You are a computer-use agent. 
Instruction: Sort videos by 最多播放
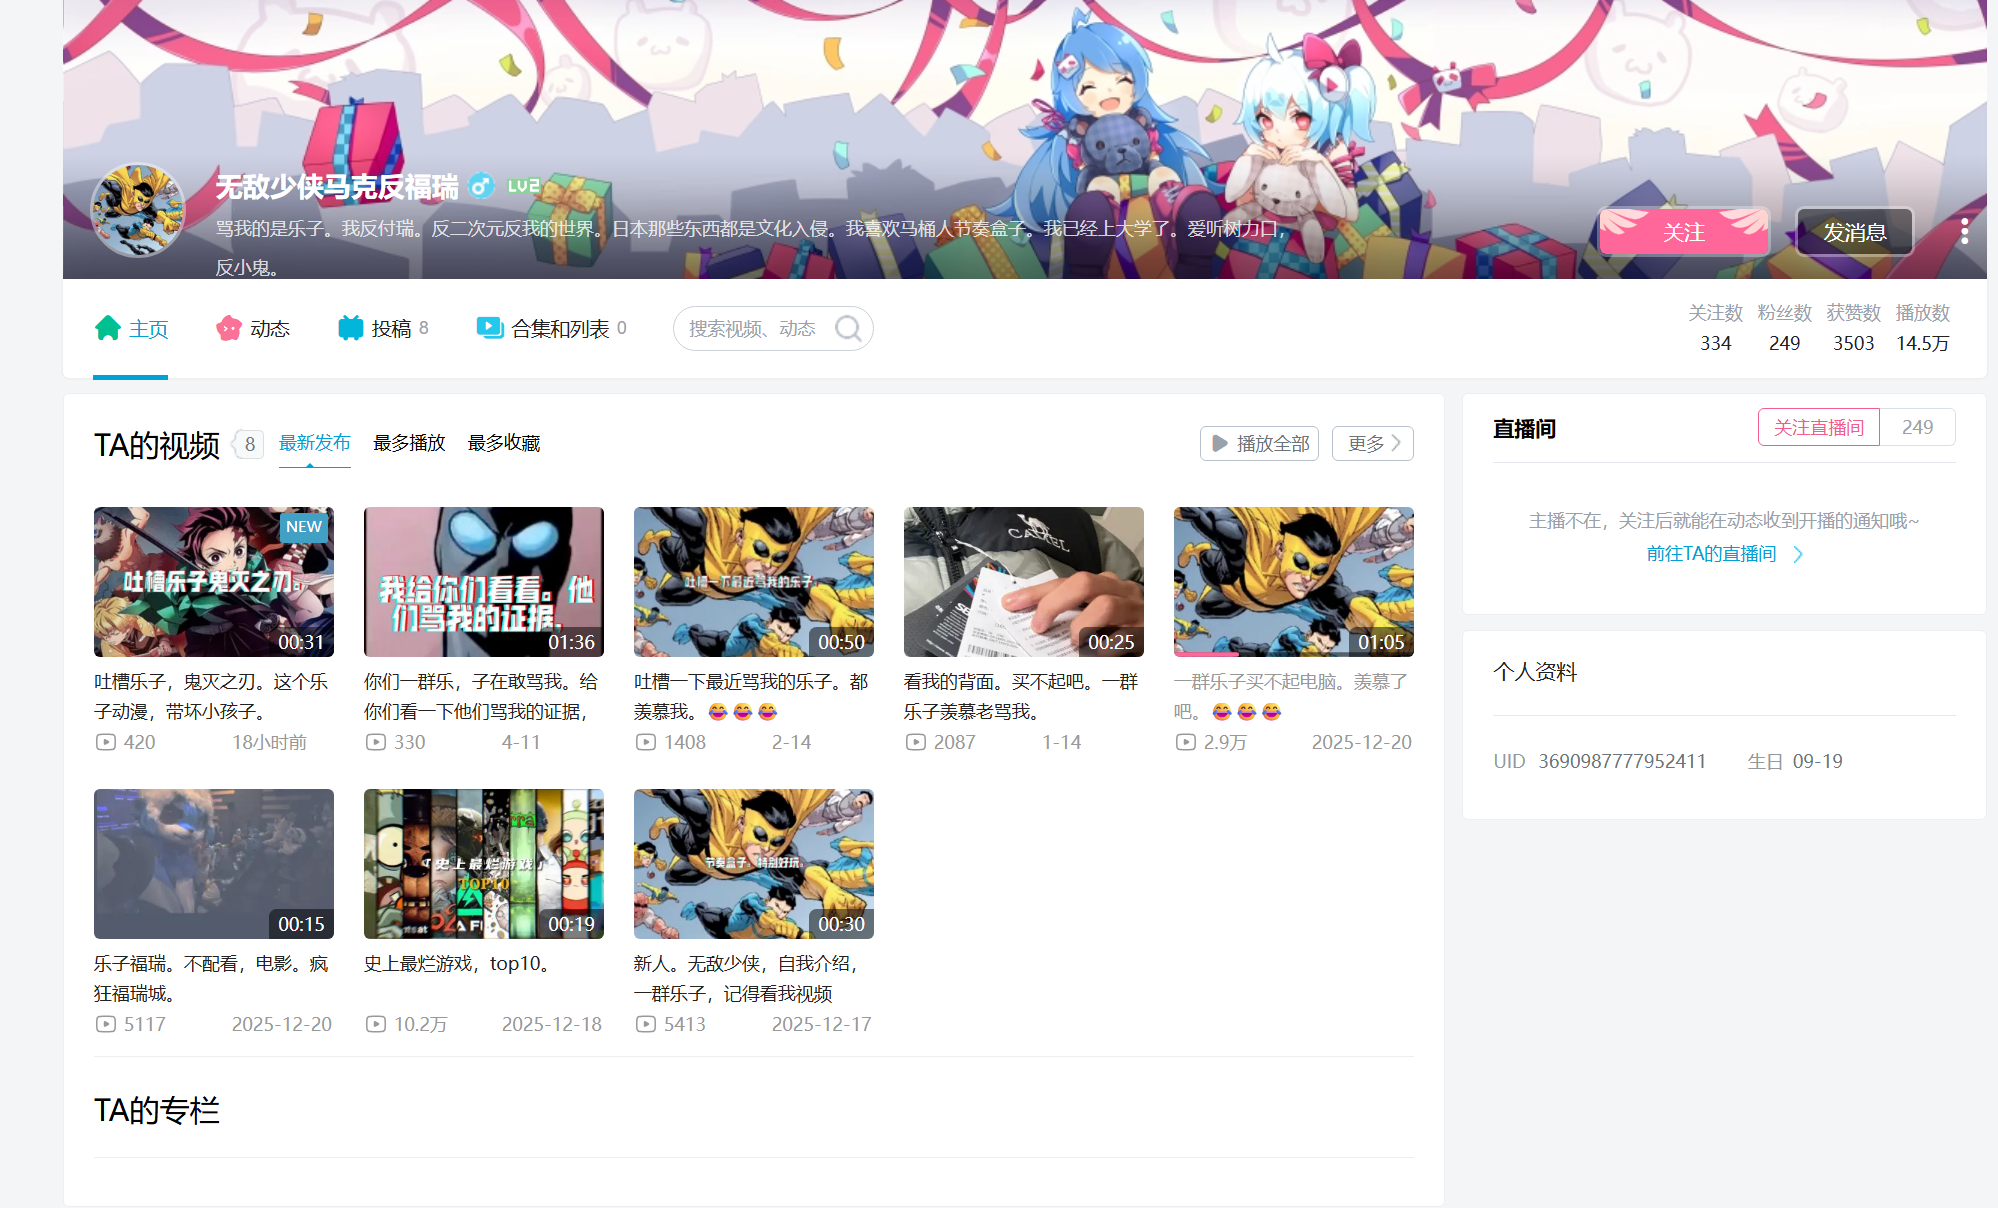409,443
